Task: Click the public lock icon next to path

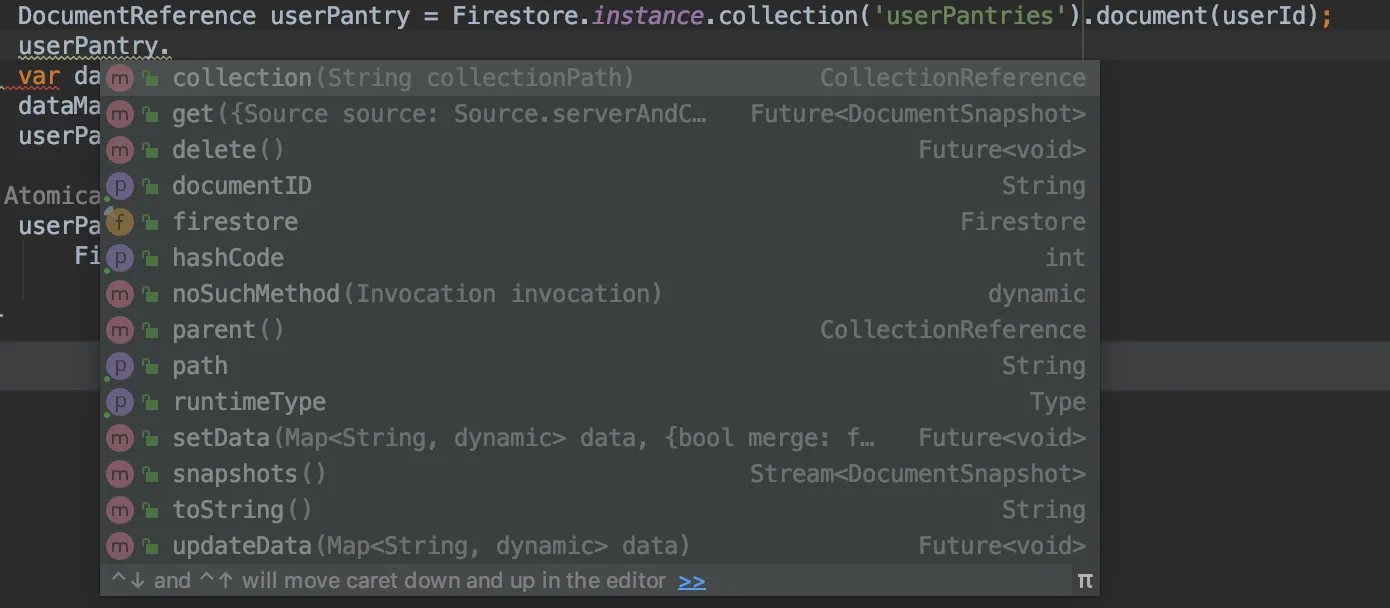Action: 150,366
